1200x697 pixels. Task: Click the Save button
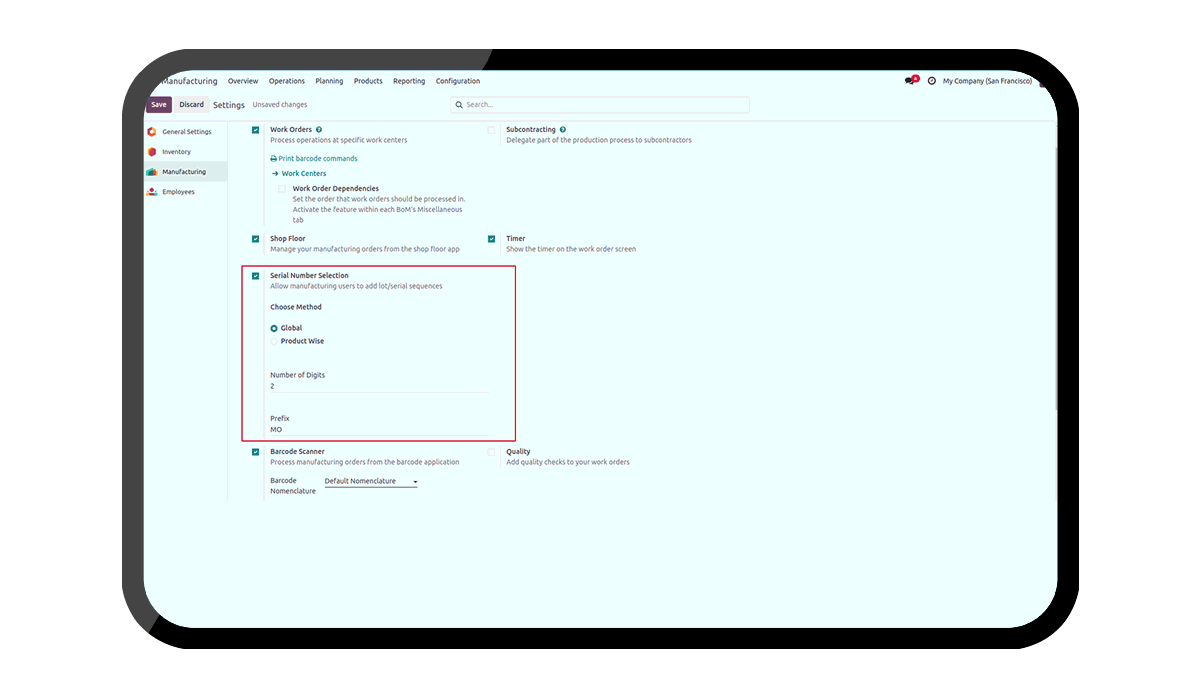tap(159, 104)
